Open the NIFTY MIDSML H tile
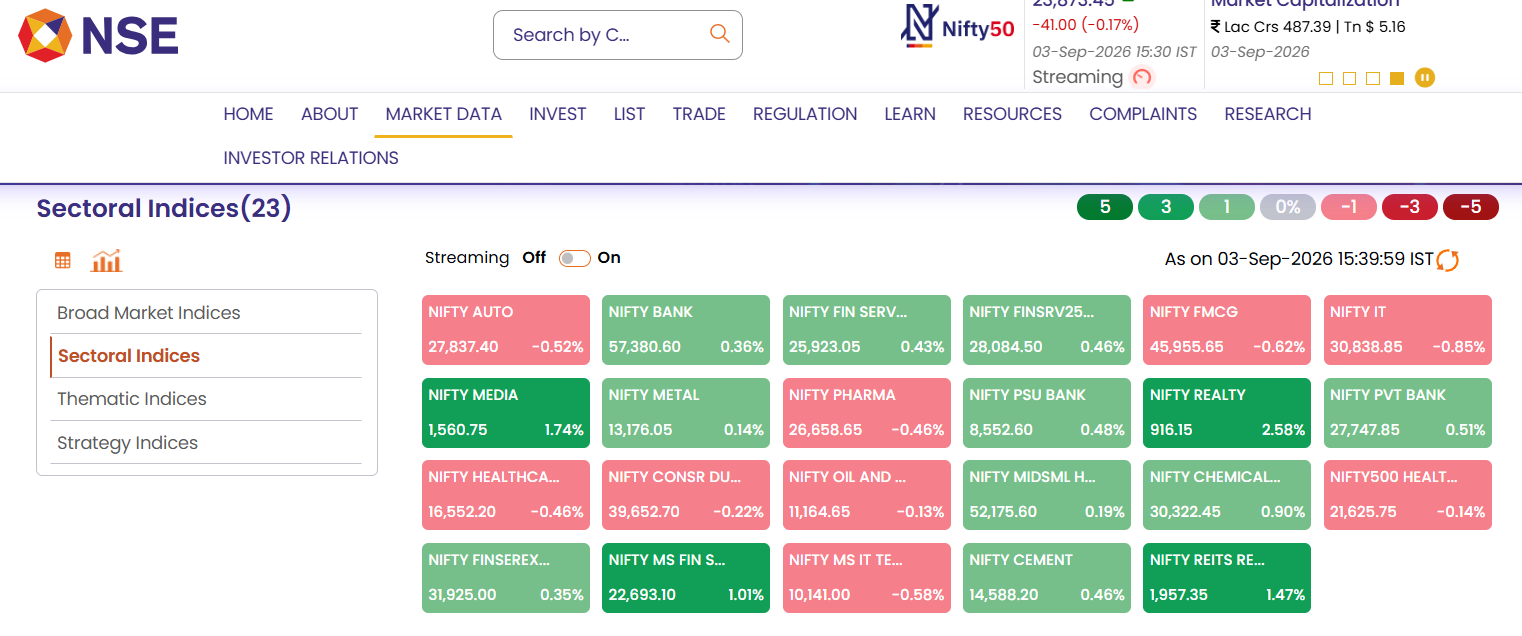1522x636 pixels. (x=1047, y=495)
